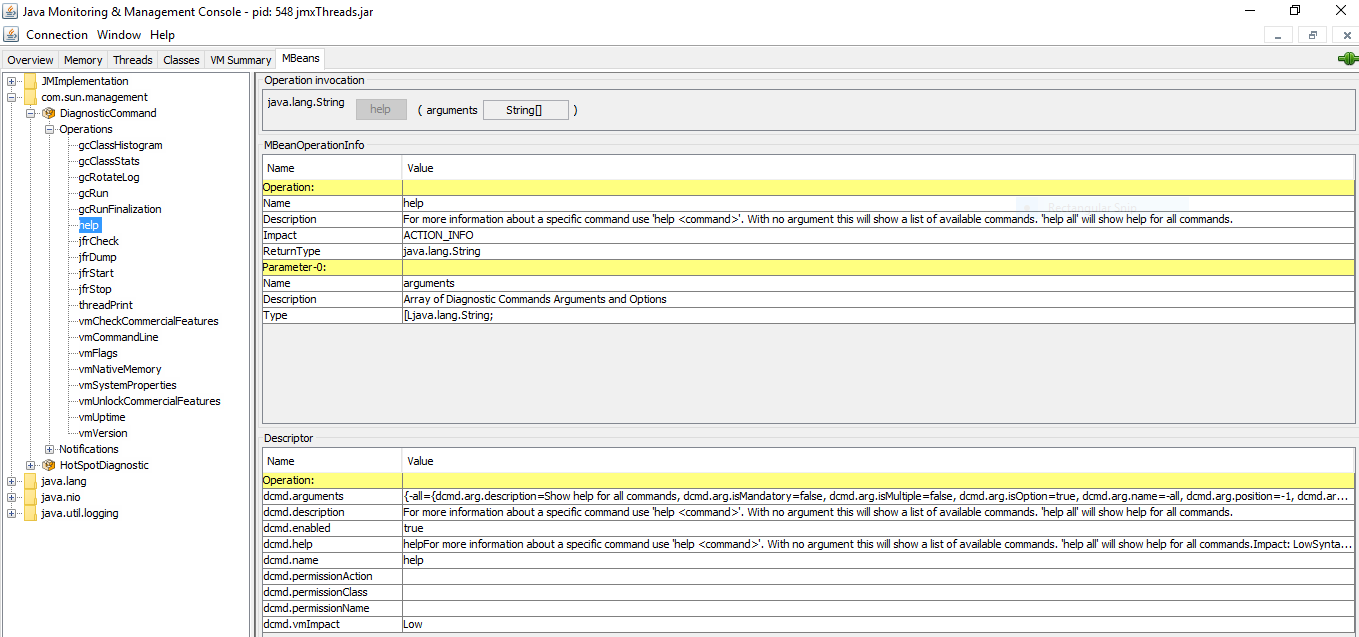Click the com.sun.management folder icon

tap(30, 97)
